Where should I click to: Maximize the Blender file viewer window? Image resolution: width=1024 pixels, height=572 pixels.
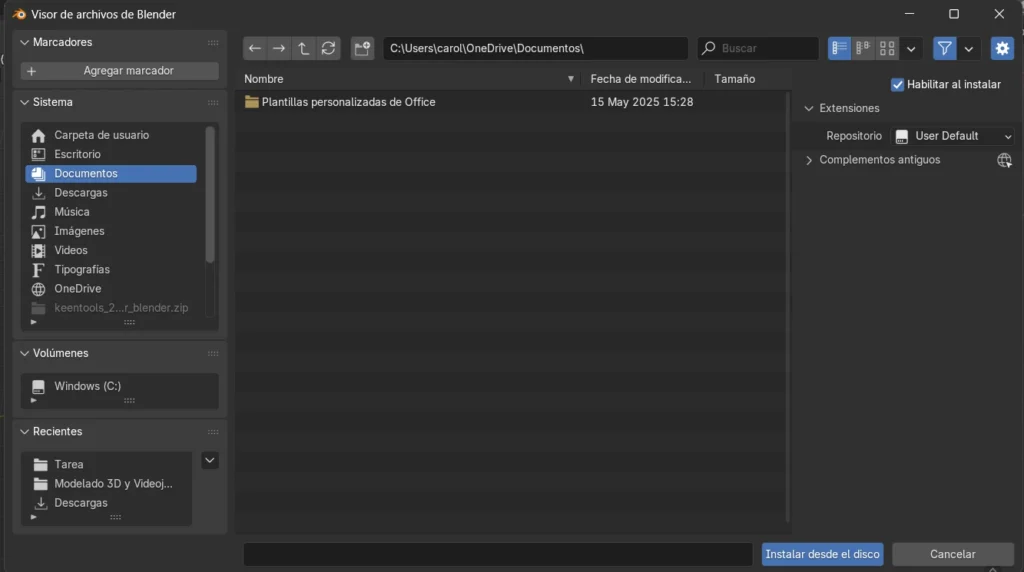click(954, 14)
